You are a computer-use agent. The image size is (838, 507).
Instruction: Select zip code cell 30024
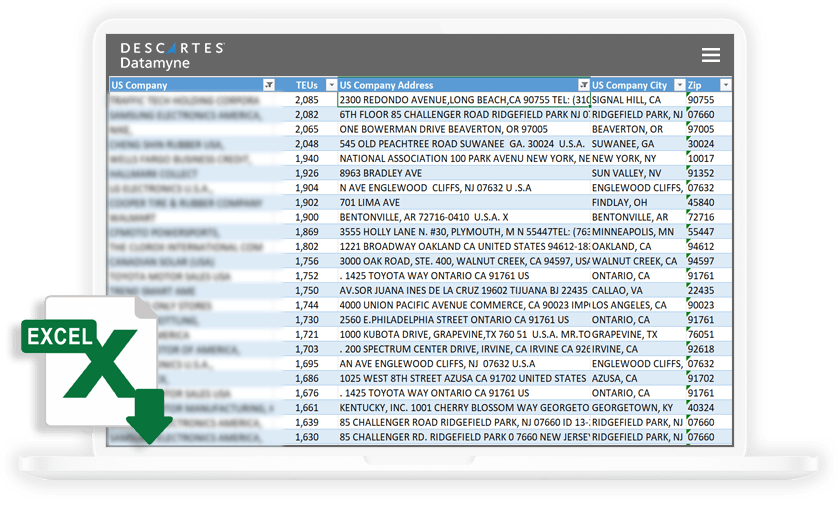coord(709,144)
